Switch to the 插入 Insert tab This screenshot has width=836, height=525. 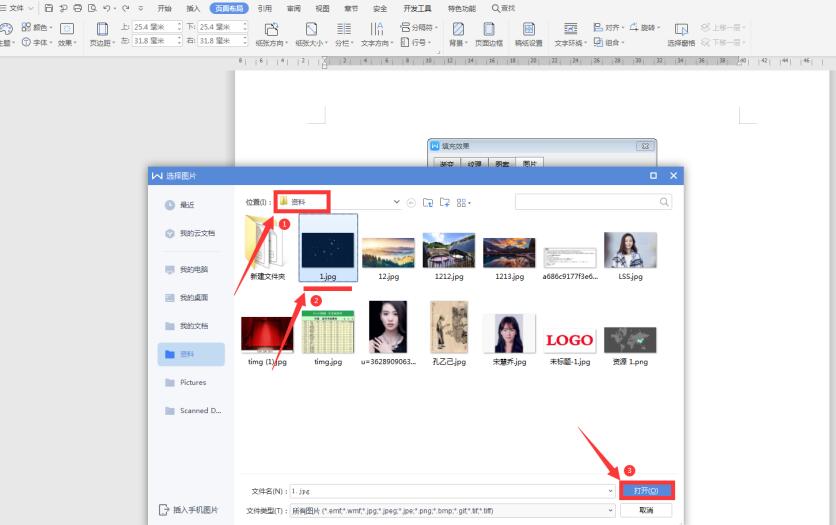pos(193,9)
